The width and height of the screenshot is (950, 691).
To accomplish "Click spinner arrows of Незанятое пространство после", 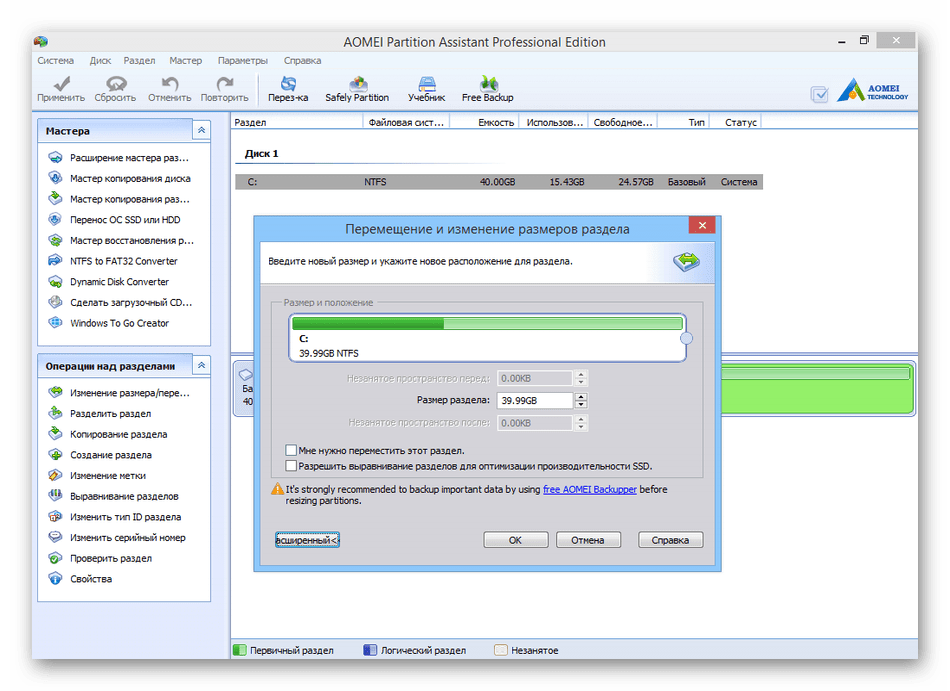I will [581, 423].
